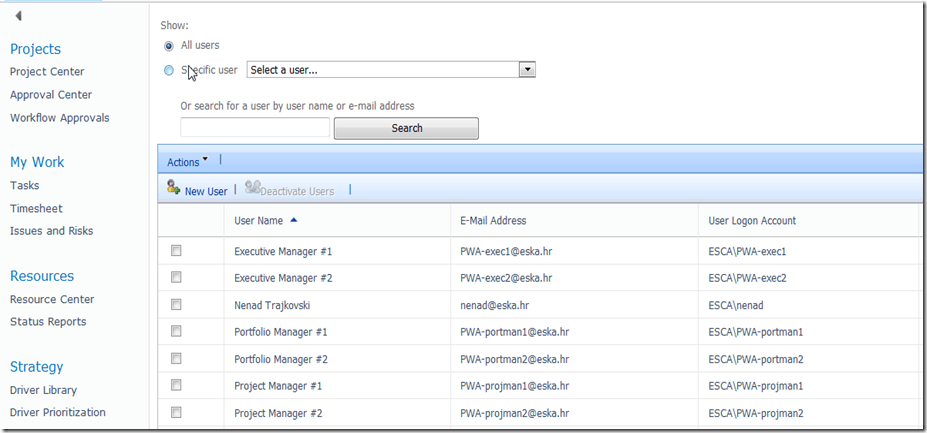Enable checkbox for Portfolio Manager #2
The image size is (927, 433).
tap(177, 359)
